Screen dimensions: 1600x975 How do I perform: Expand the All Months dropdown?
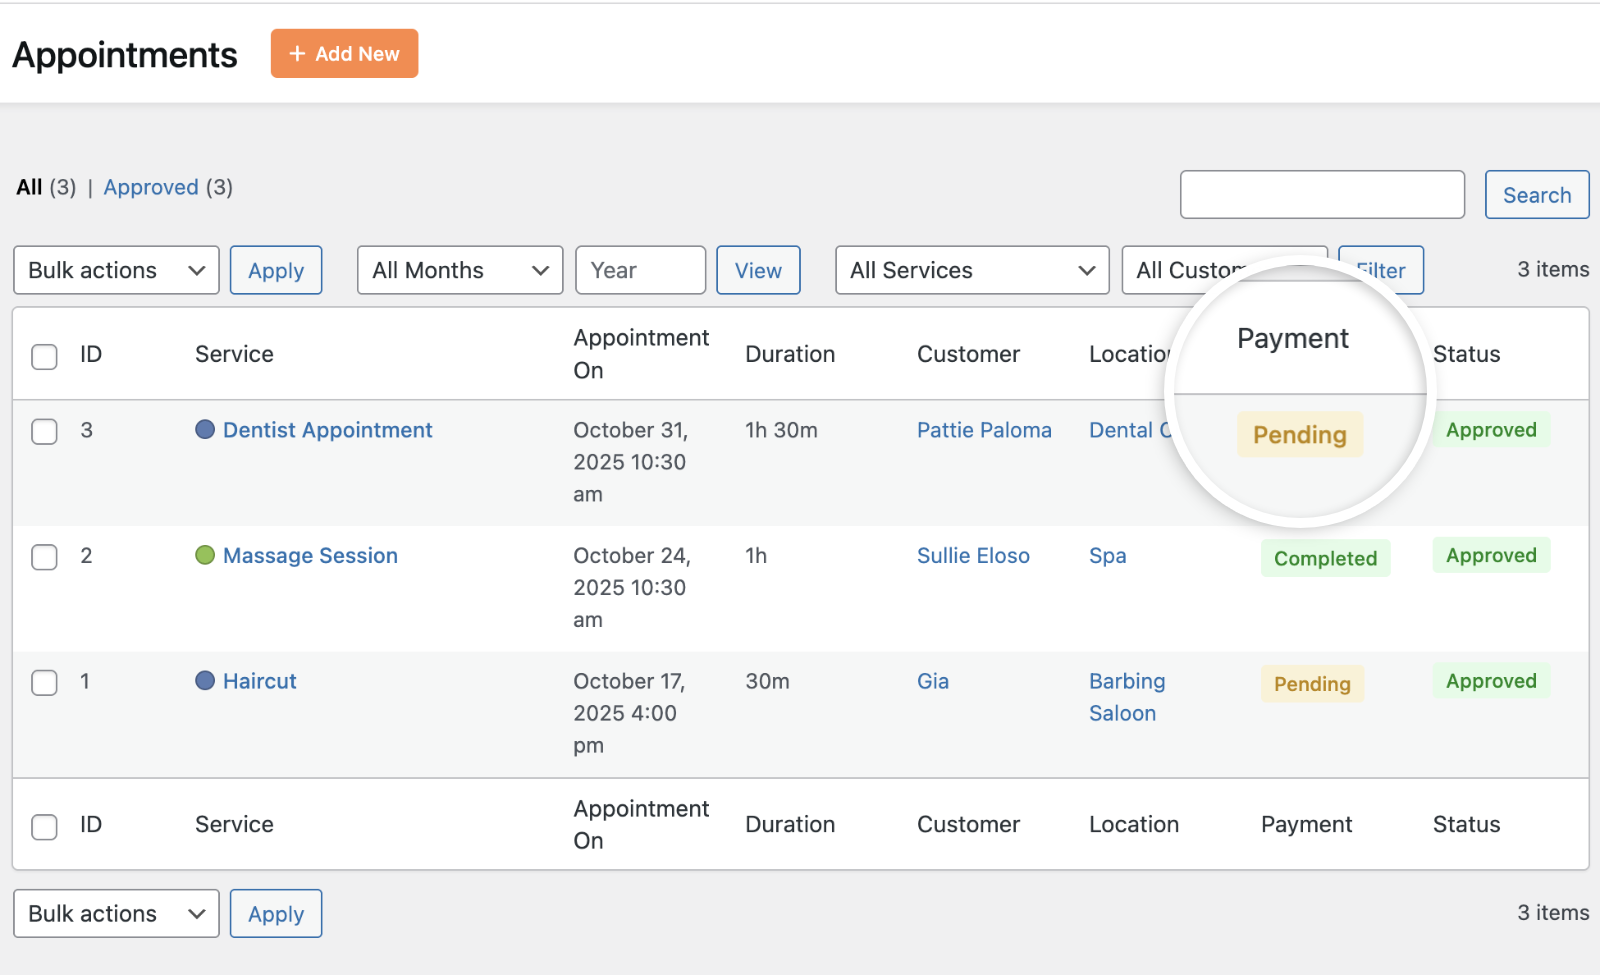click(x=460, y=270)
